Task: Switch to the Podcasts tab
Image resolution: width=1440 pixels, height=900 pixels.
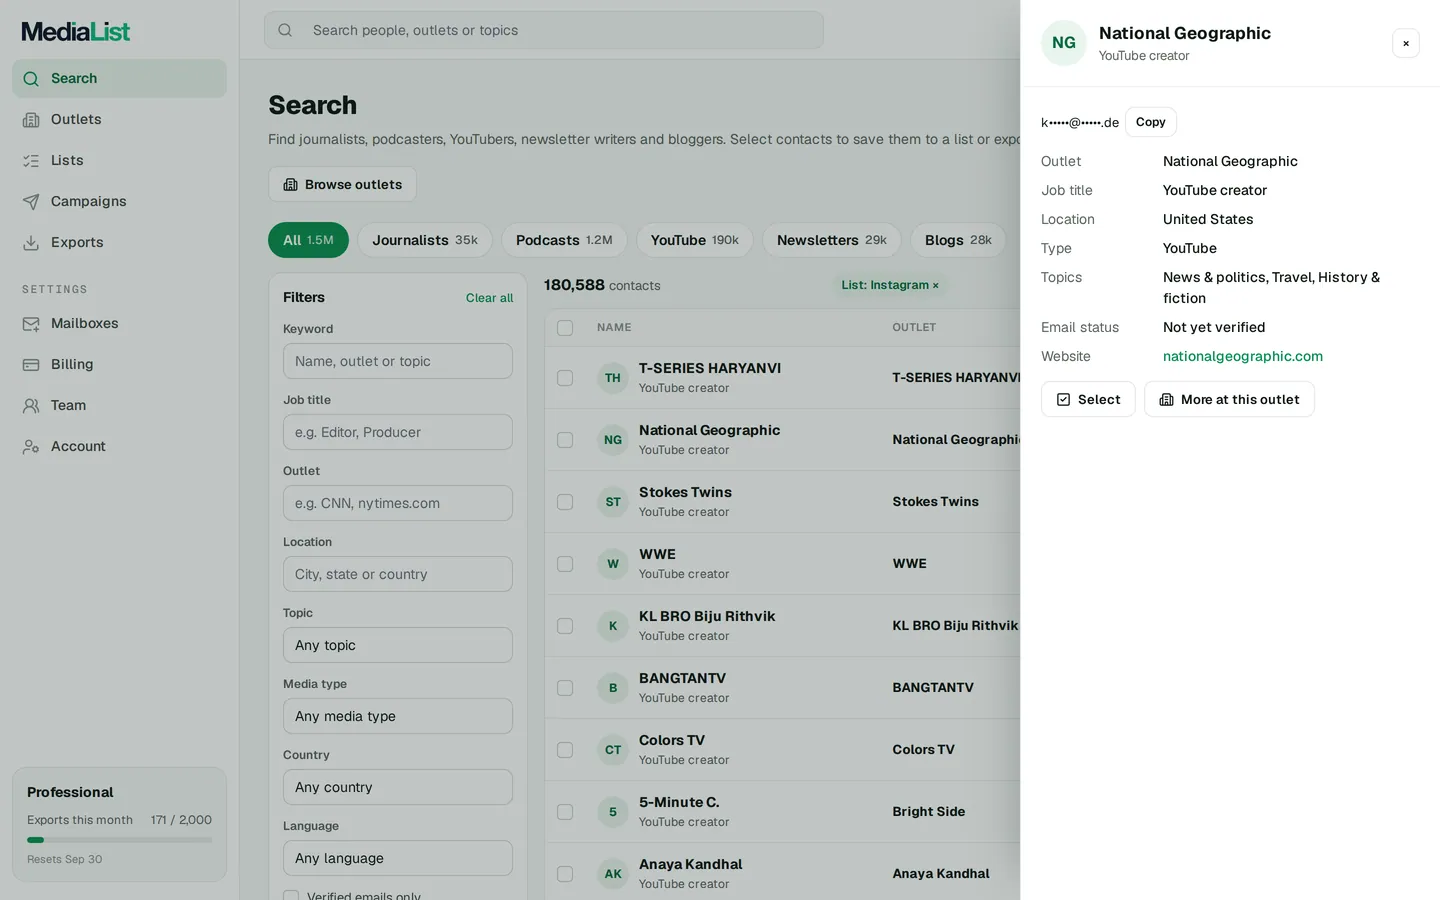Action: 564,240
